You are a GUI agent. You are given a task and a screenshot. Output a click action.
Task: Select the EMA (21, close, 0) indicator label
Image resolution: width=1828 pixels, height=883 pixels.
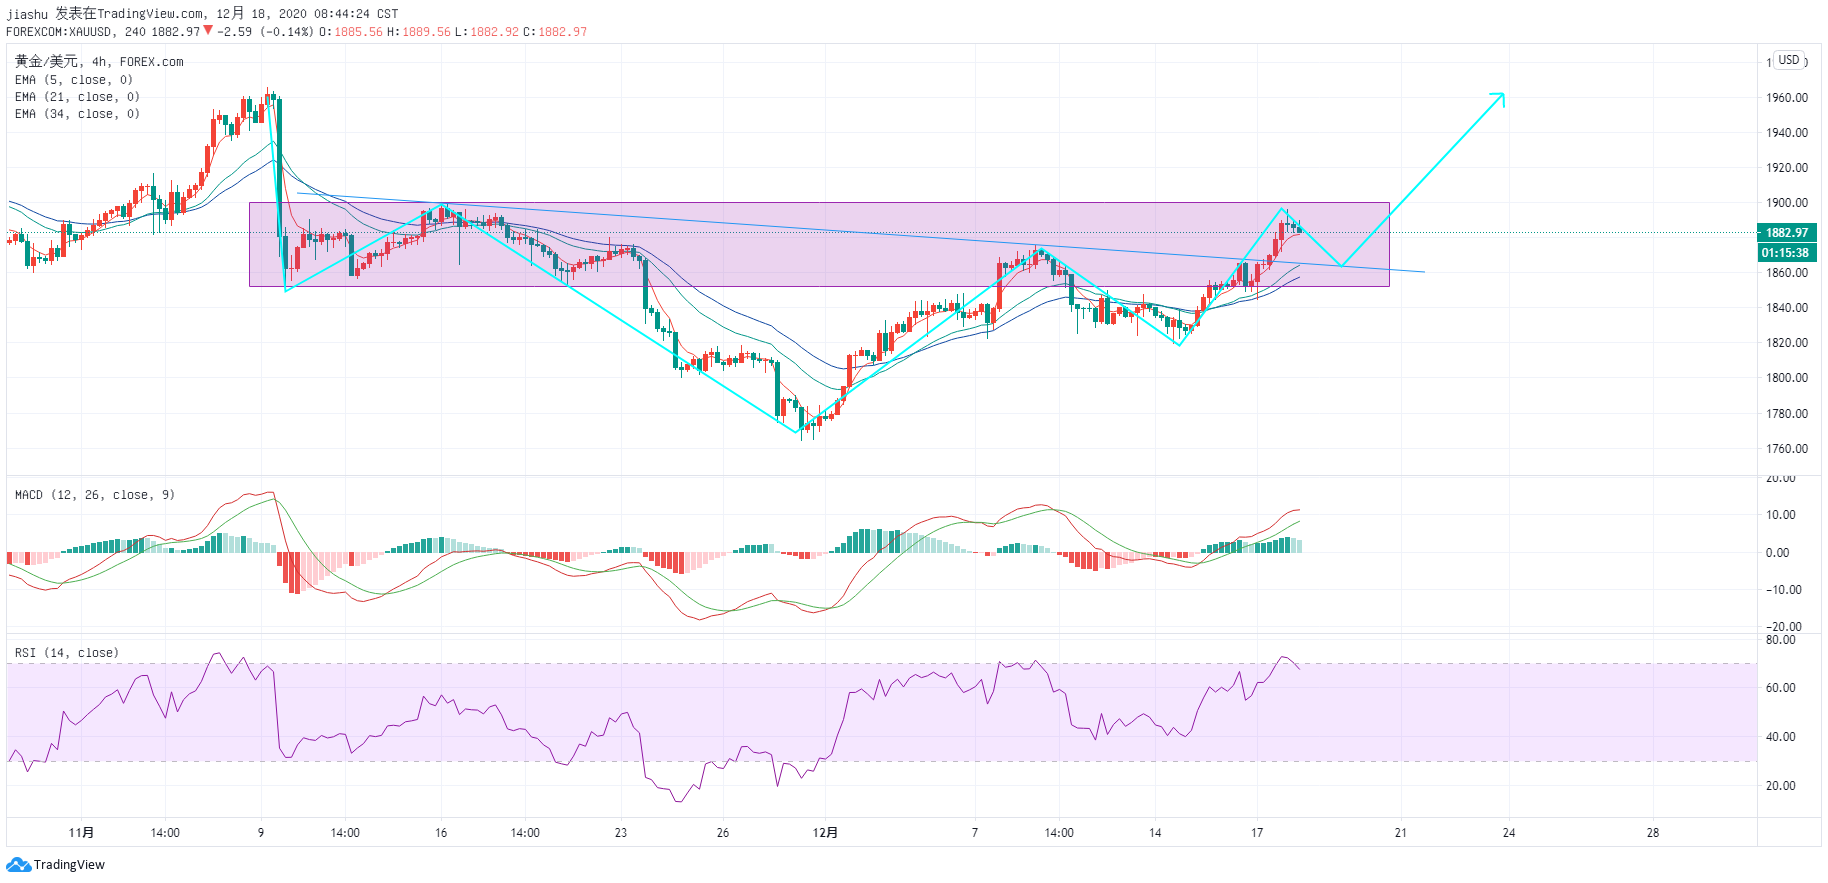pyautogui.click(x=77, y=97)
